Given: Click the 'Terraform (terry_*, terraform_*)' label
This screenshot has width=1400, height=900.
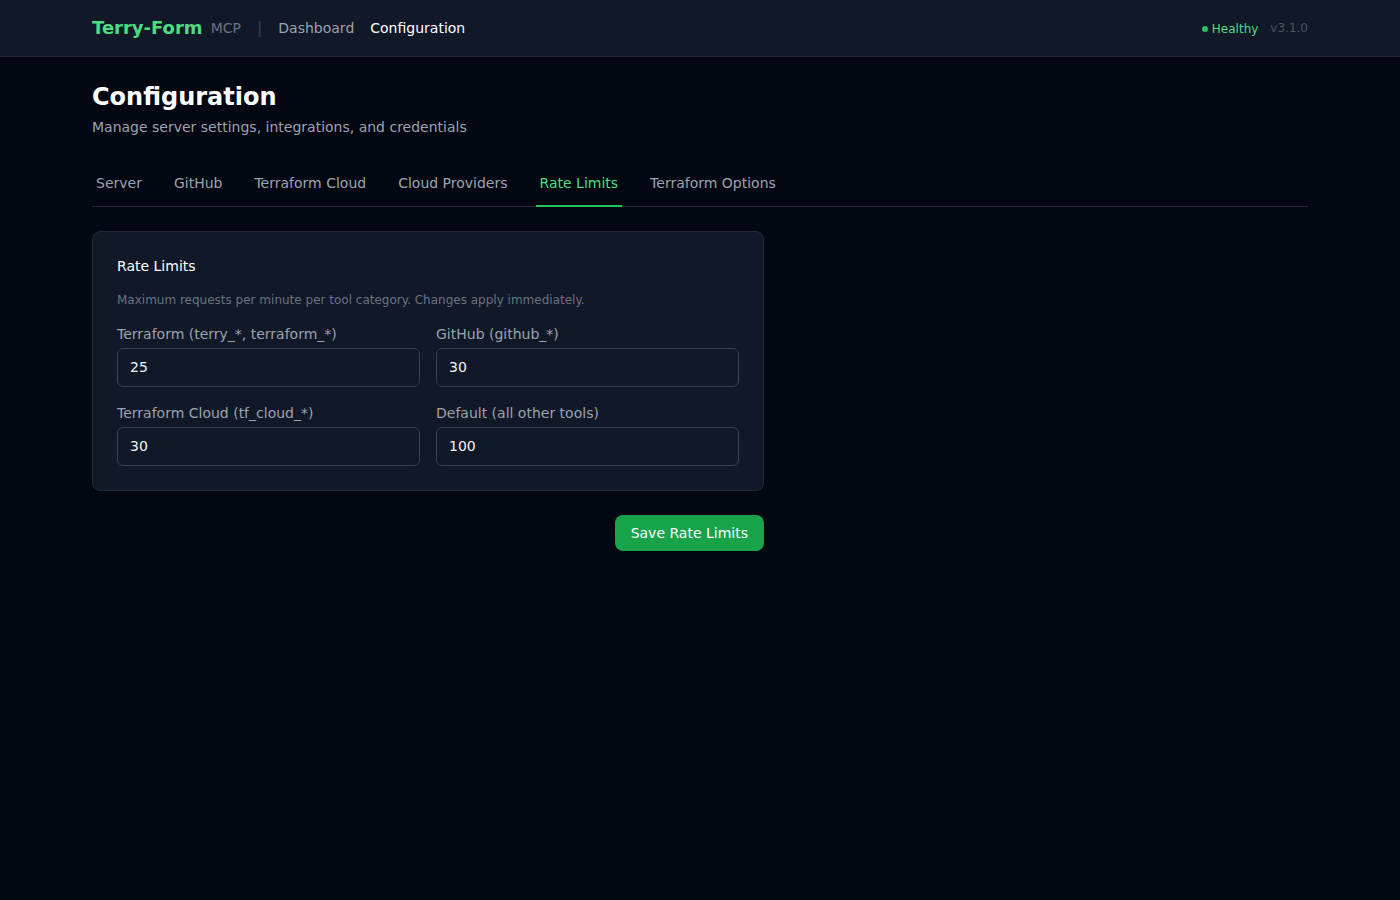Looking at the screenshot, I should tap(227, 334).
